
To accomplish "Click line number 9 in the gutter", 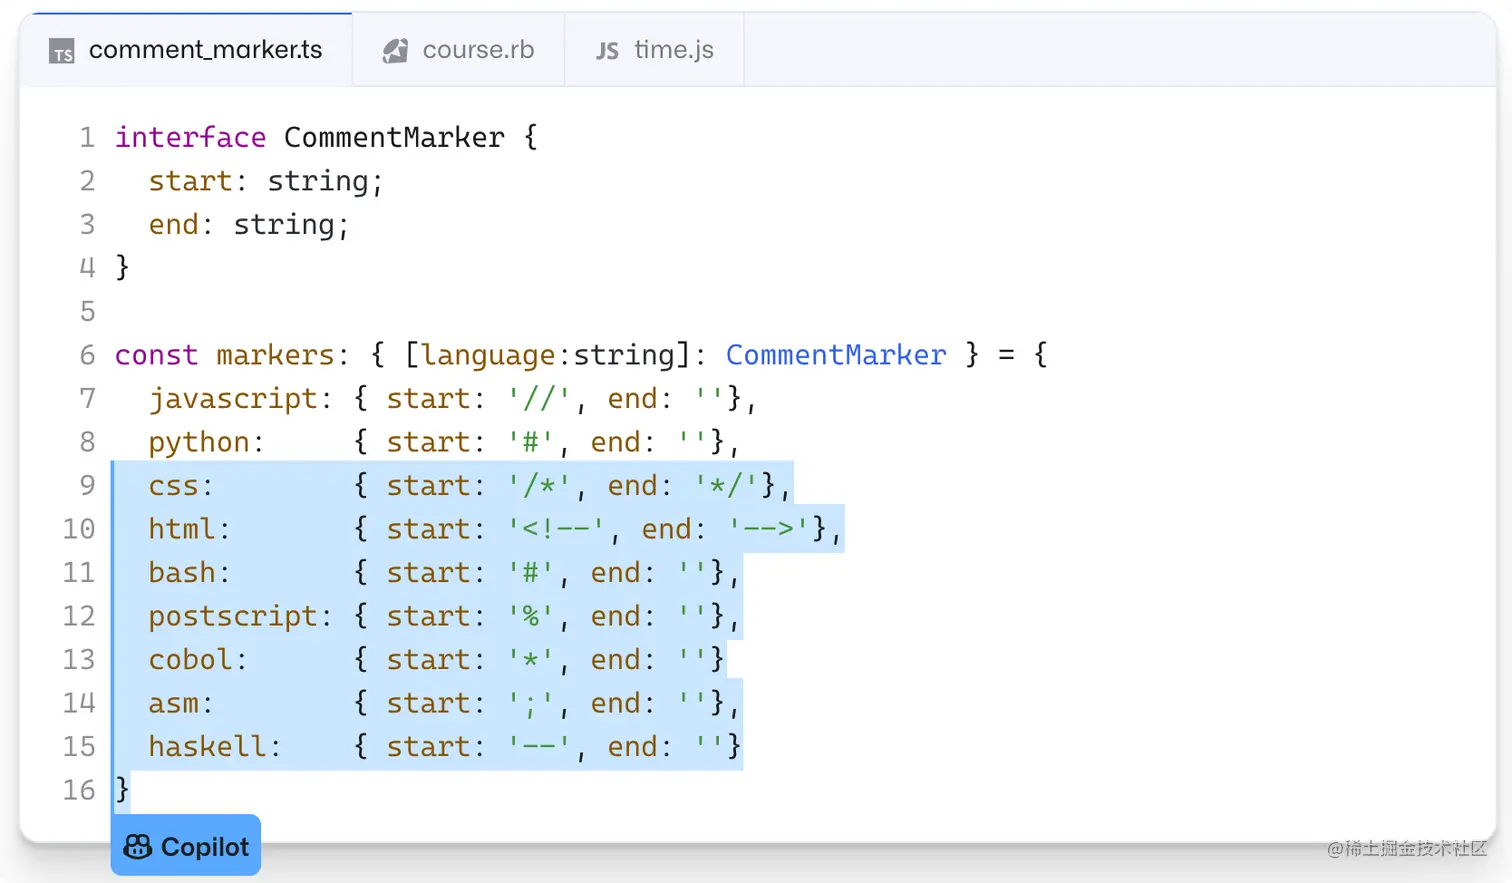I will pyautogui.click(x=87, y=485).
